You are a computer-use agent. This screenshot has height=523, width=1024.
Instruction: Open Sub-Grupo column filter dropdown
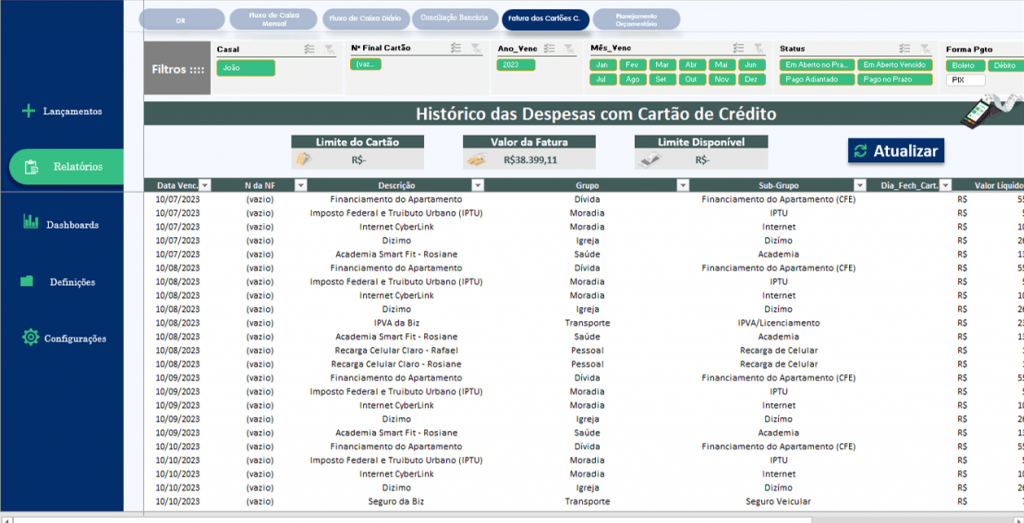(x=861, y=185)
